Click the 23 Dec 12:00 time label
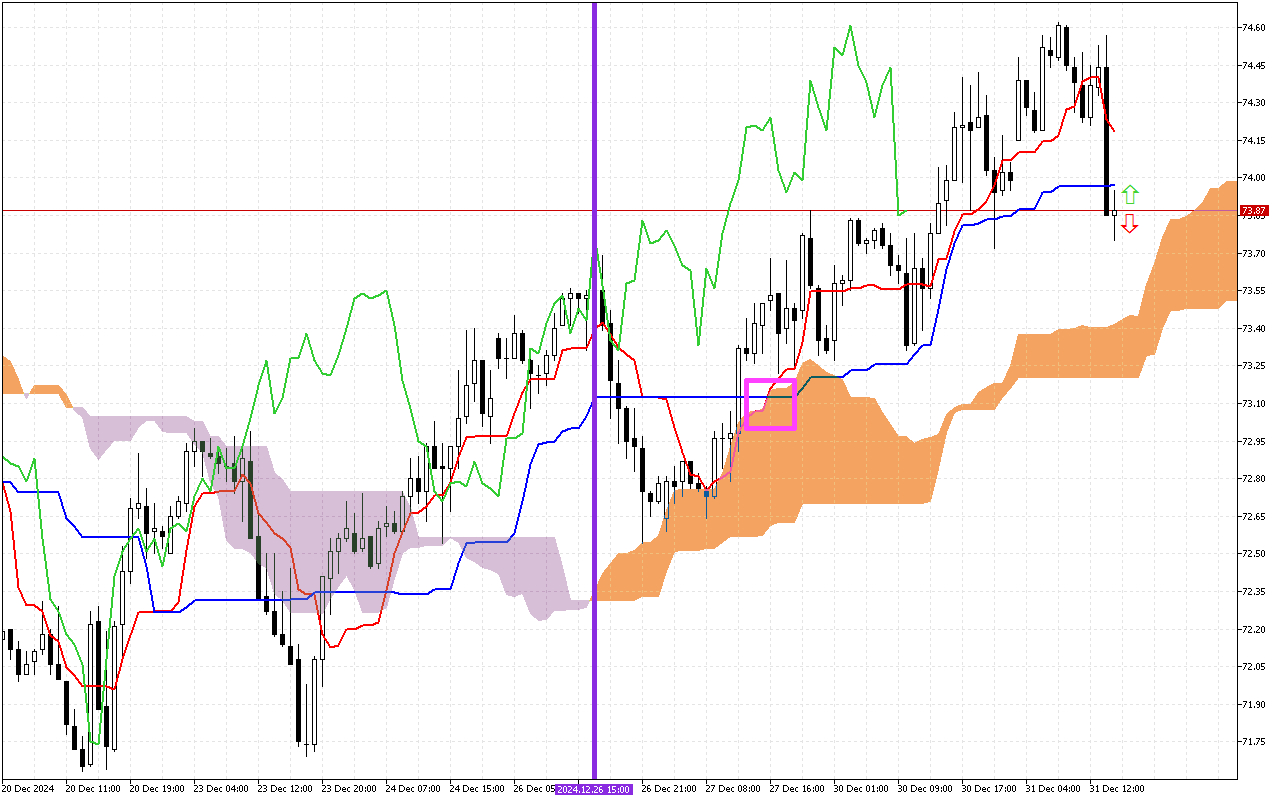1280x800 pixels. pos(285,789)
